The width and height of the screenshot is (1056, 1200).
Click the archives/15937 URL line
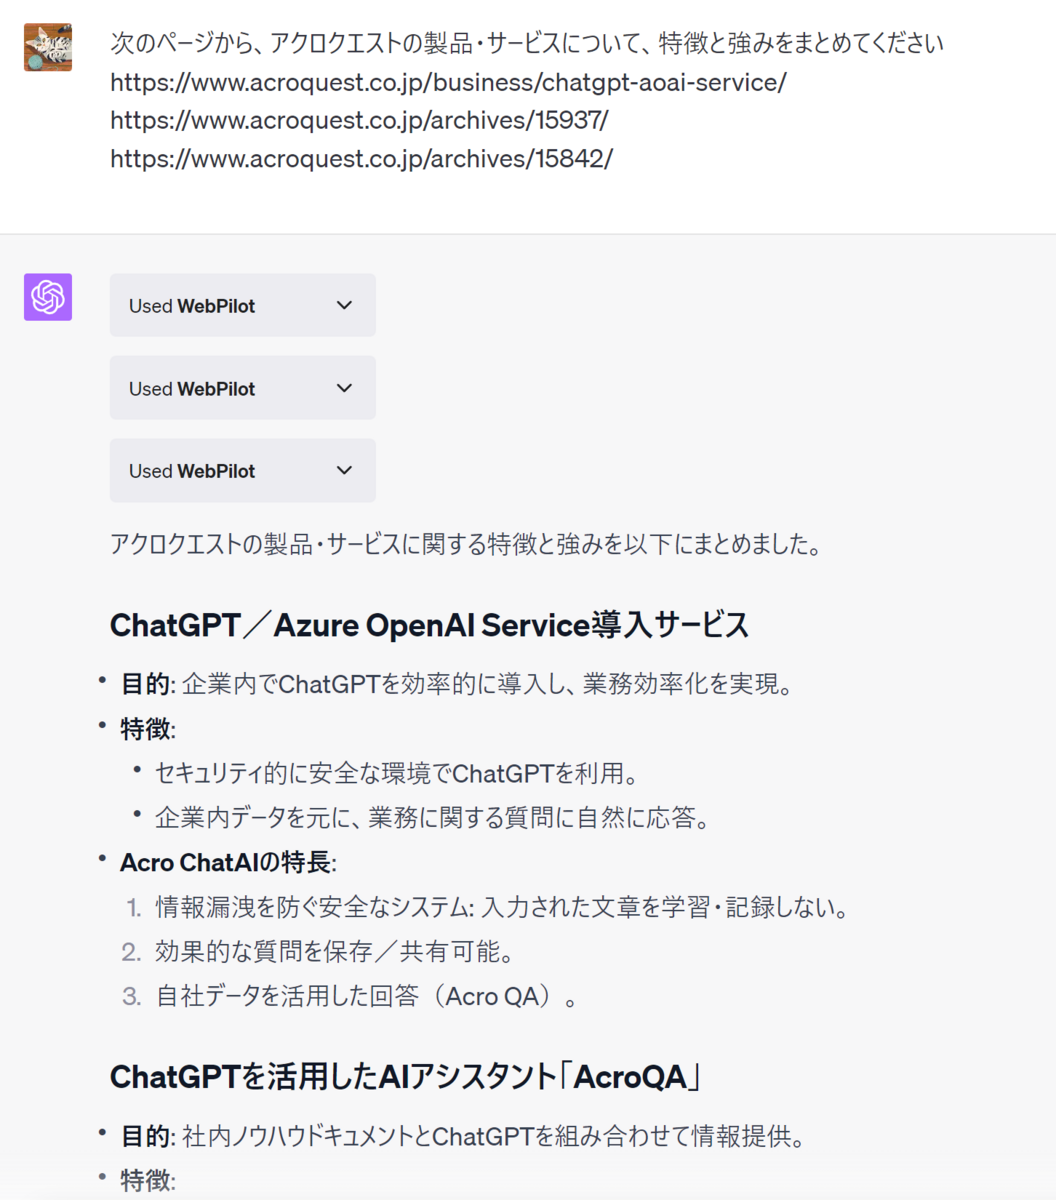(359, 120)
